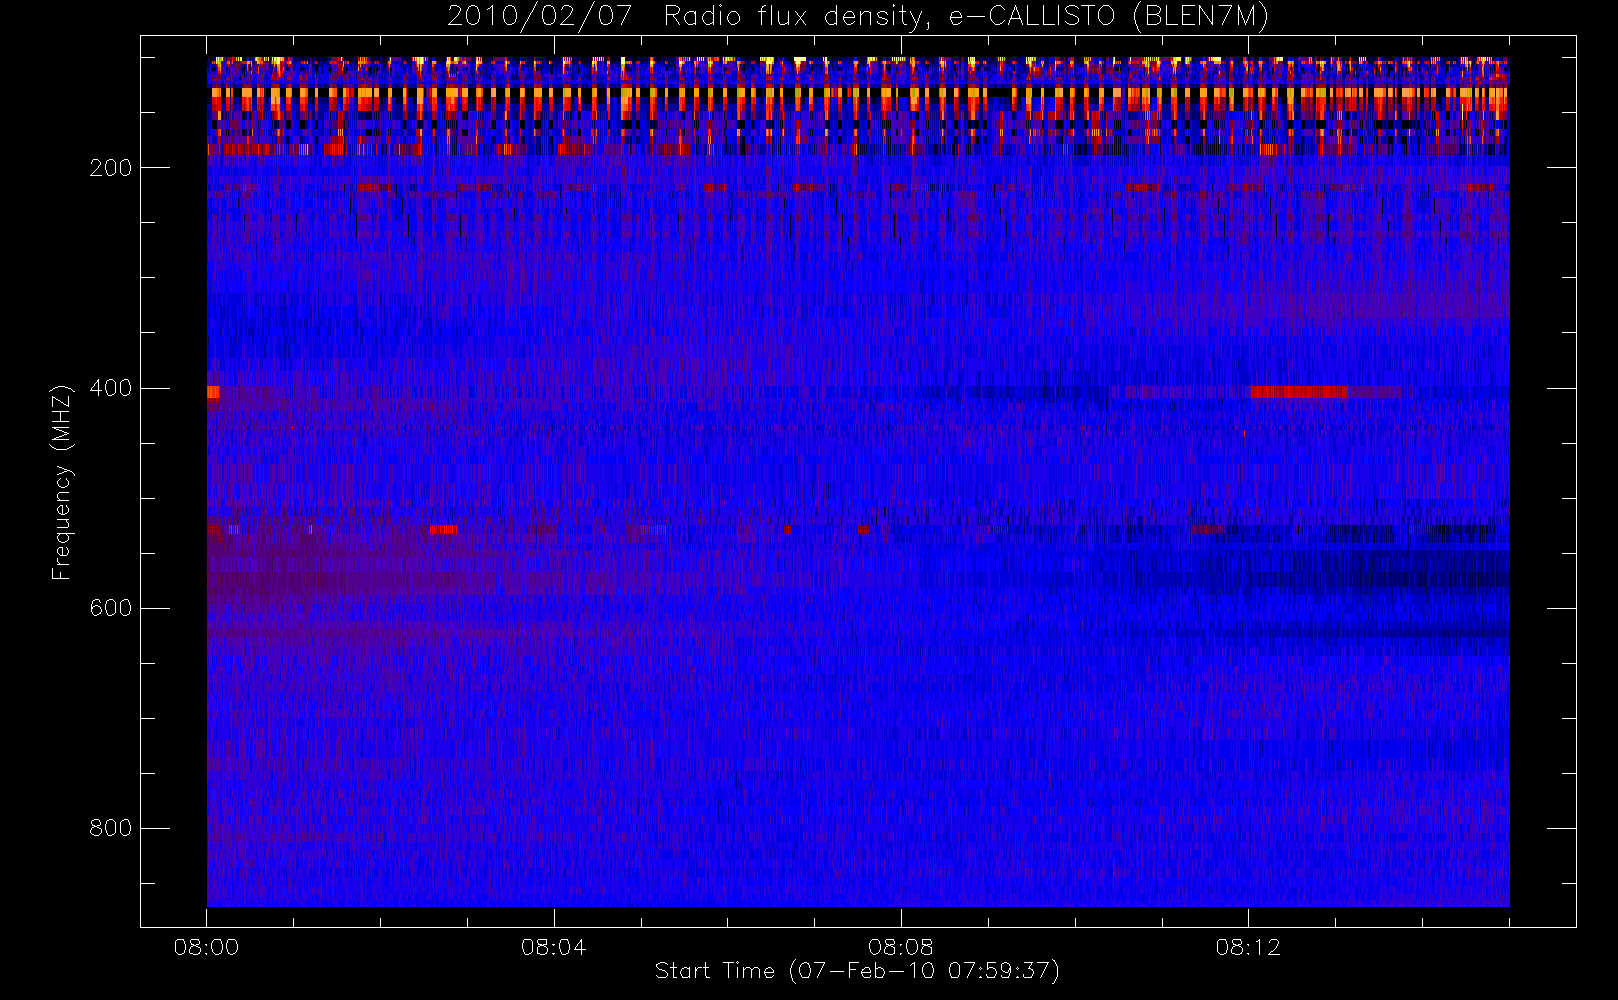Screen dimensions: 1618x1000
Task: Click the '08:08' time tick label
Action: tap(901, 947)
